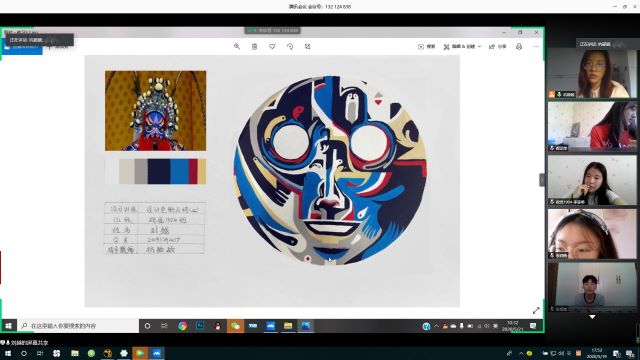This screenshot has width=640, height=360.
Task: Open Start menu on the local bottom taskbar
Action: (x=7, y=353)
